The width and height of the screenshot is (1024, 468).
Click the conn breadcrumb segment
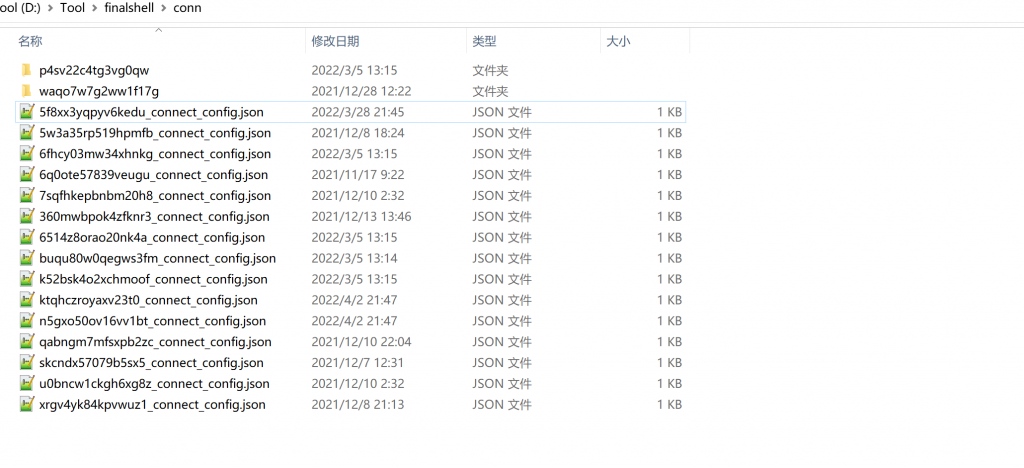[x=187, y=8]
